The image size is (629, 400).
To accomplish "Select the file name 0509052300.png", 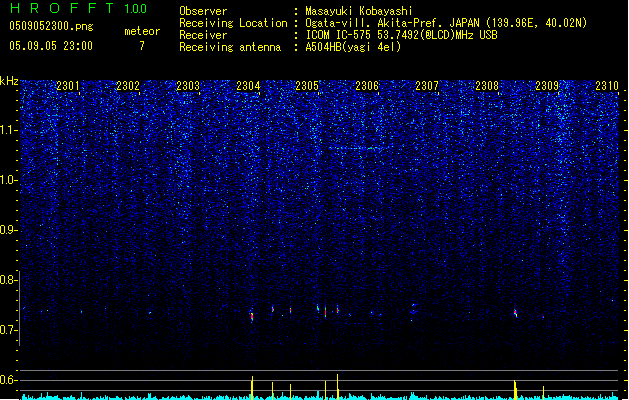I will click(x=51, y=26).
